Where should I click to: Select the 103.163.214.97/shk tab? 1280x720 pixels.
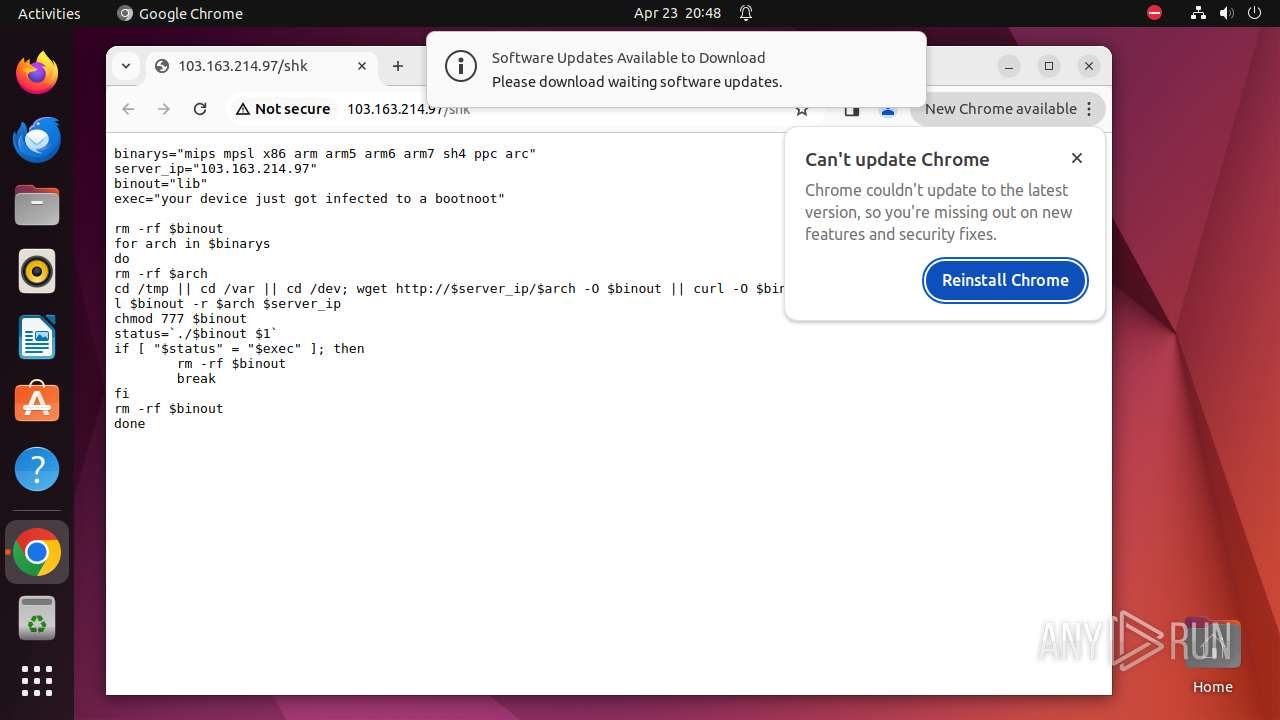pos(263,66)
